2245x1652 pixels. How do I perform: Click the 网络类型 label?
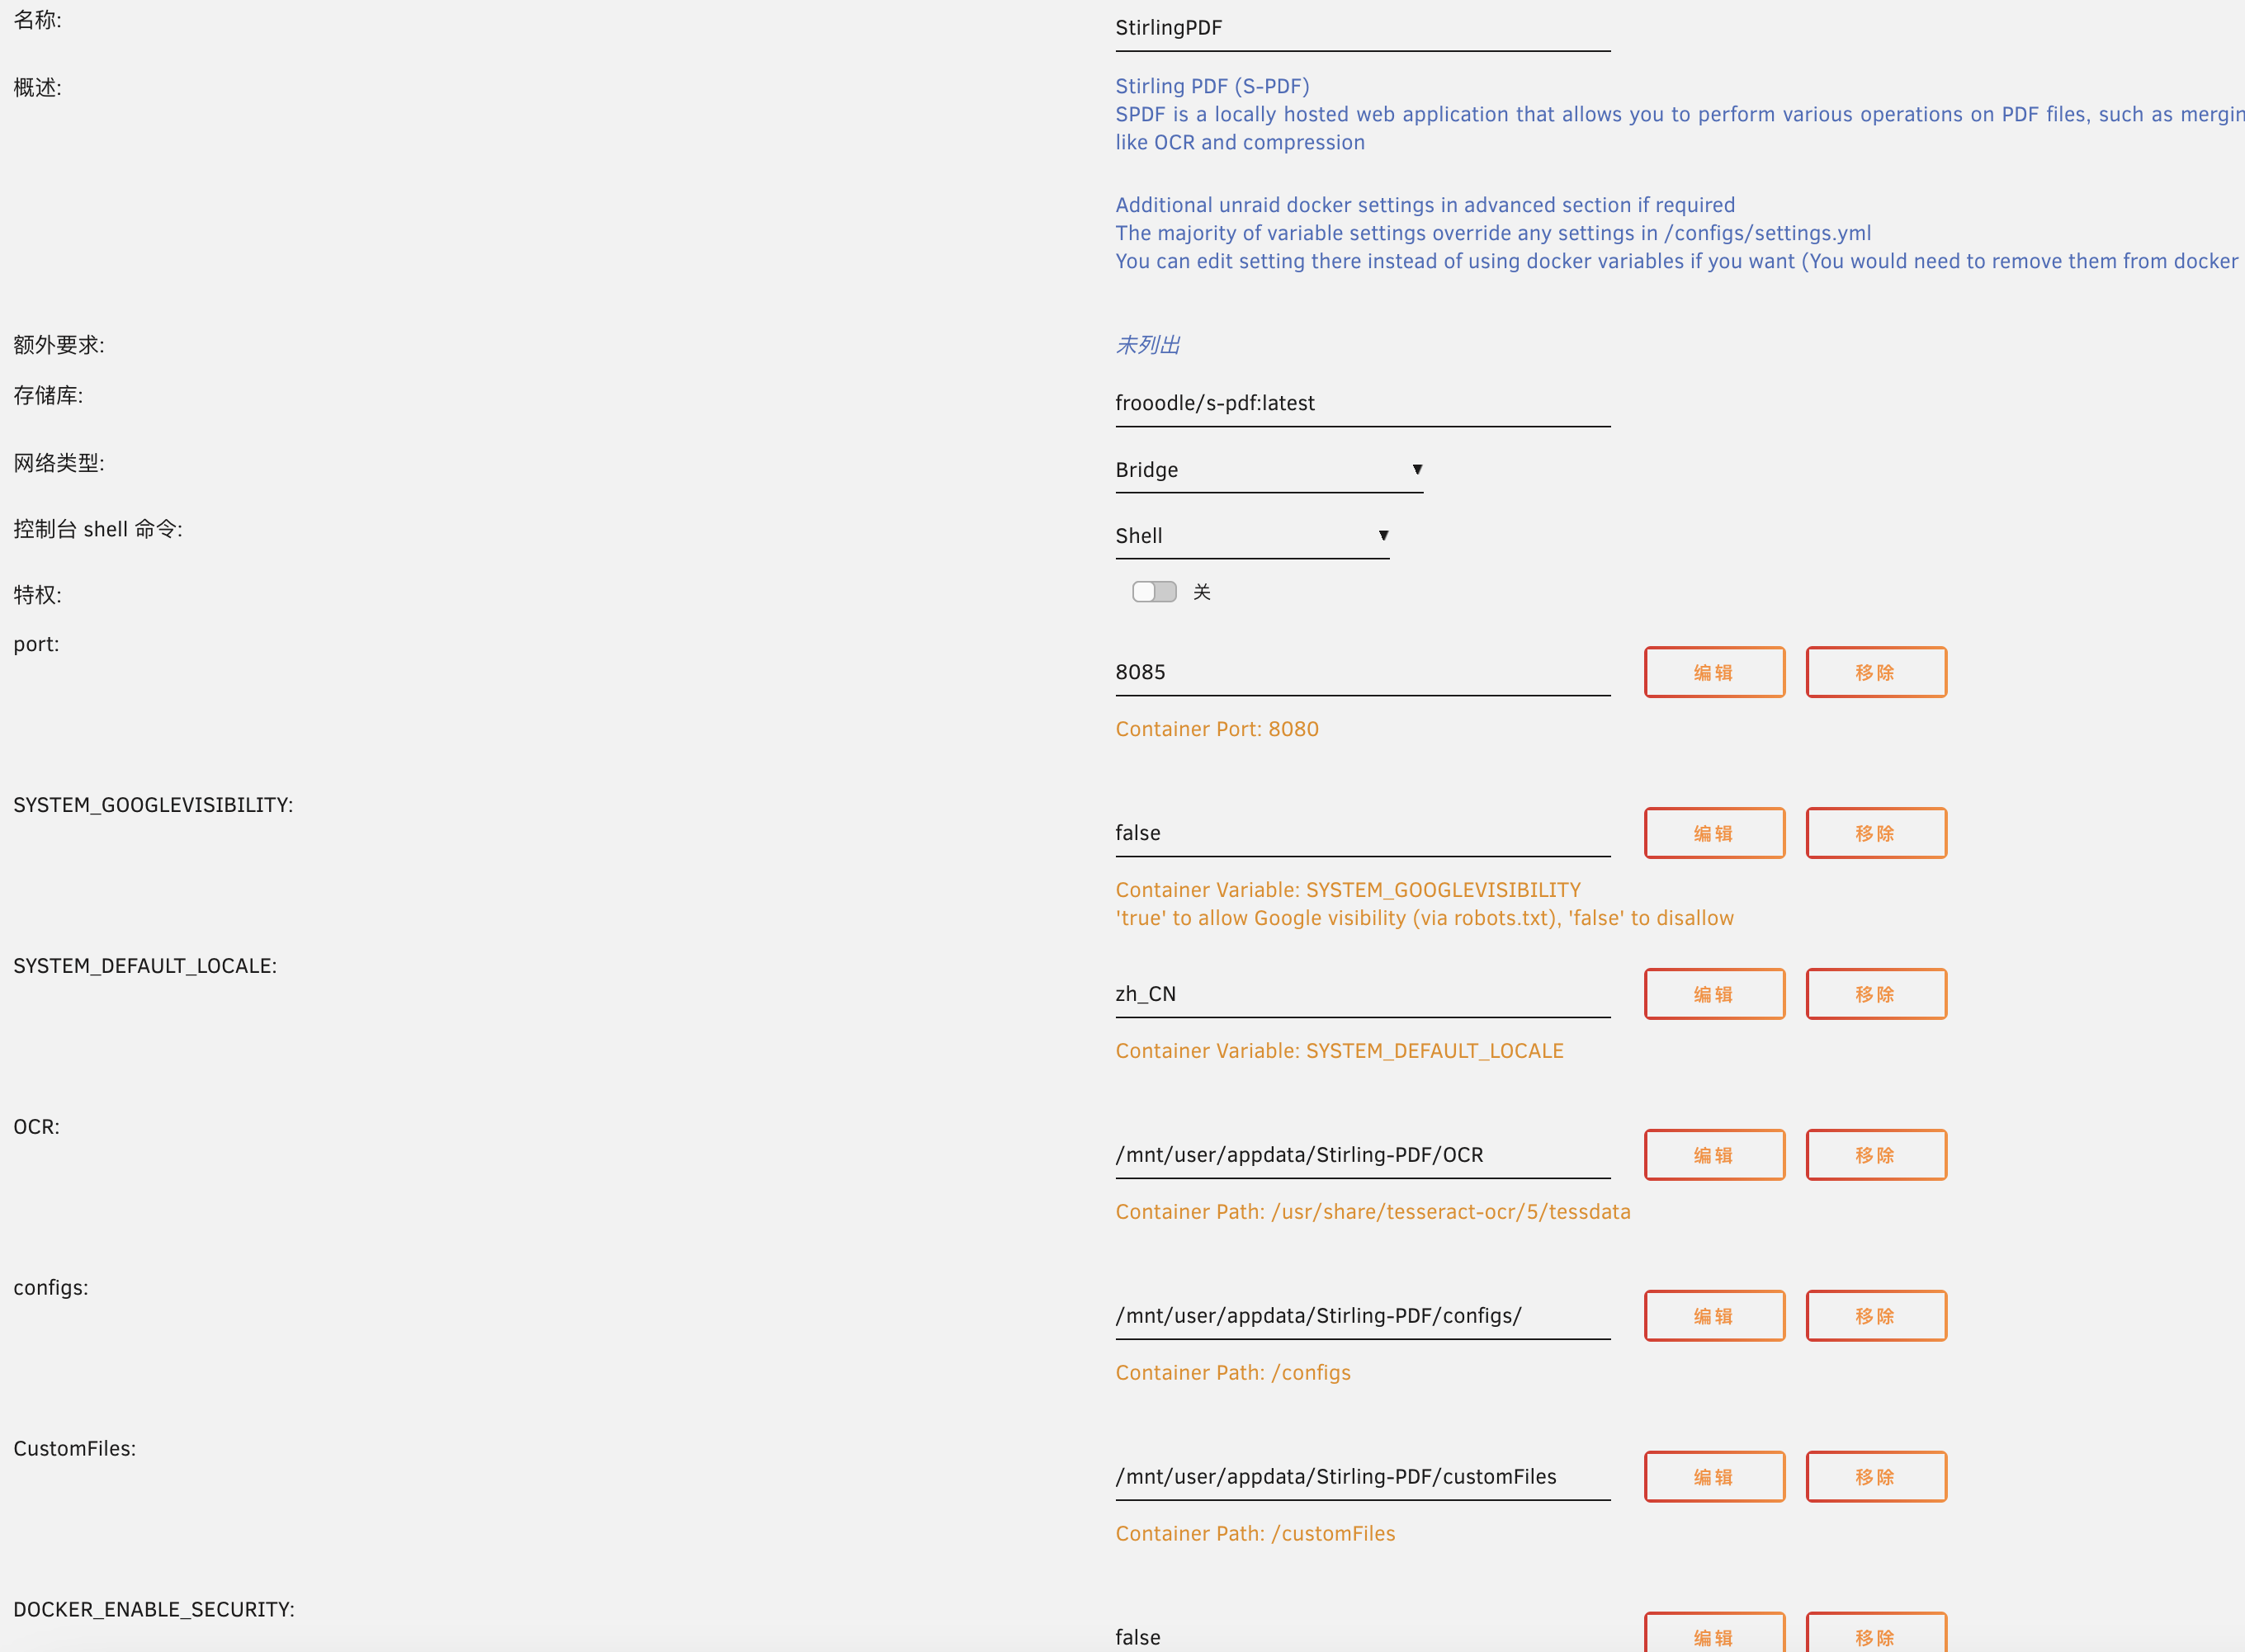[x=59, y=463]
